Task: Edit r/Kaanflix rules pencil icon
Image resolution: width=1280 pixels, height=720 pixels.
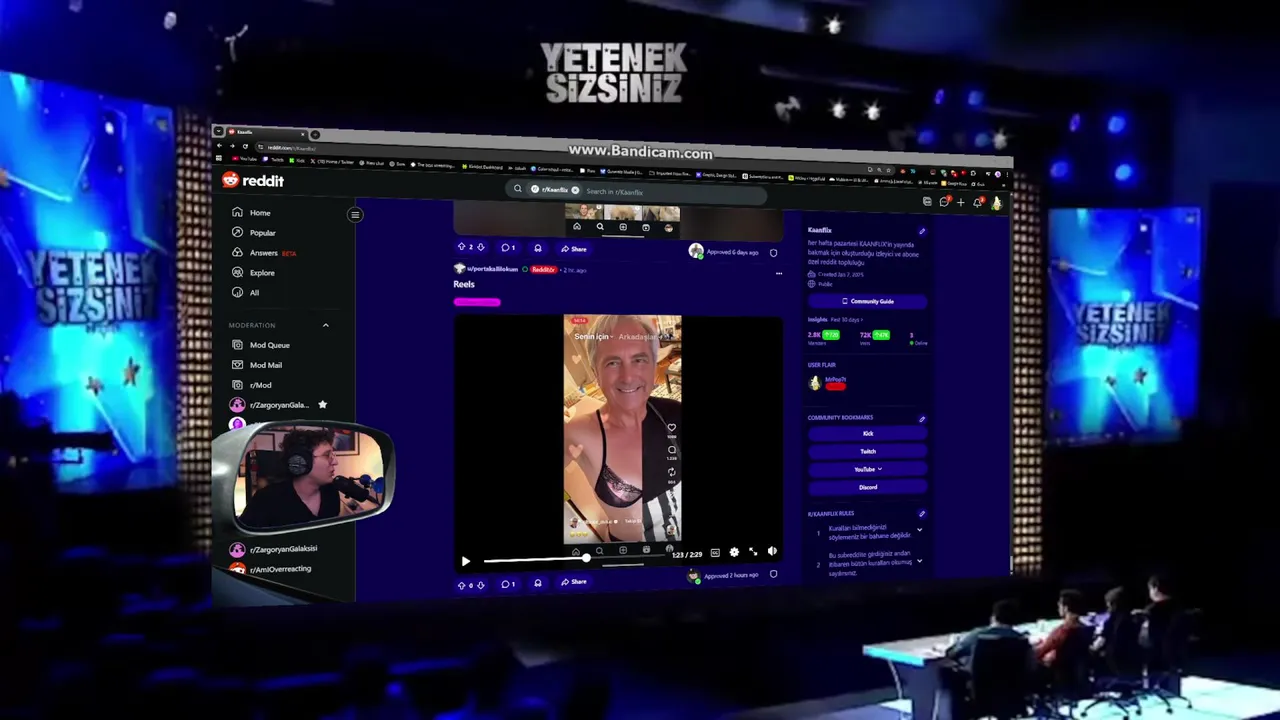Action: click(922, 514)
